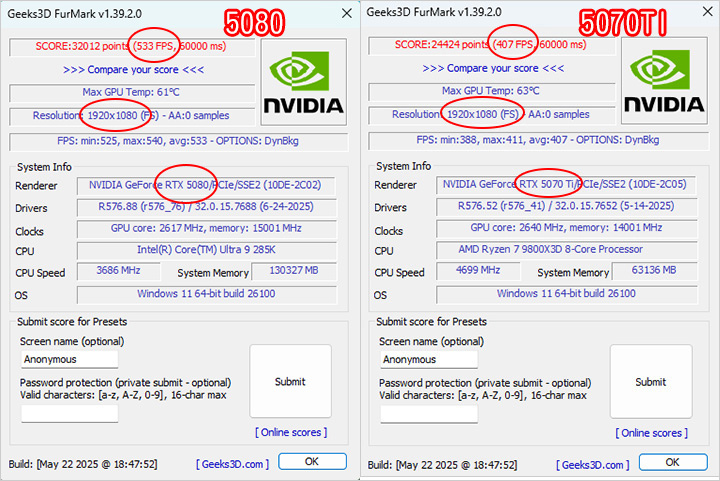
Task: Select the SCORE:32012 points text
Action: point(82,46)
